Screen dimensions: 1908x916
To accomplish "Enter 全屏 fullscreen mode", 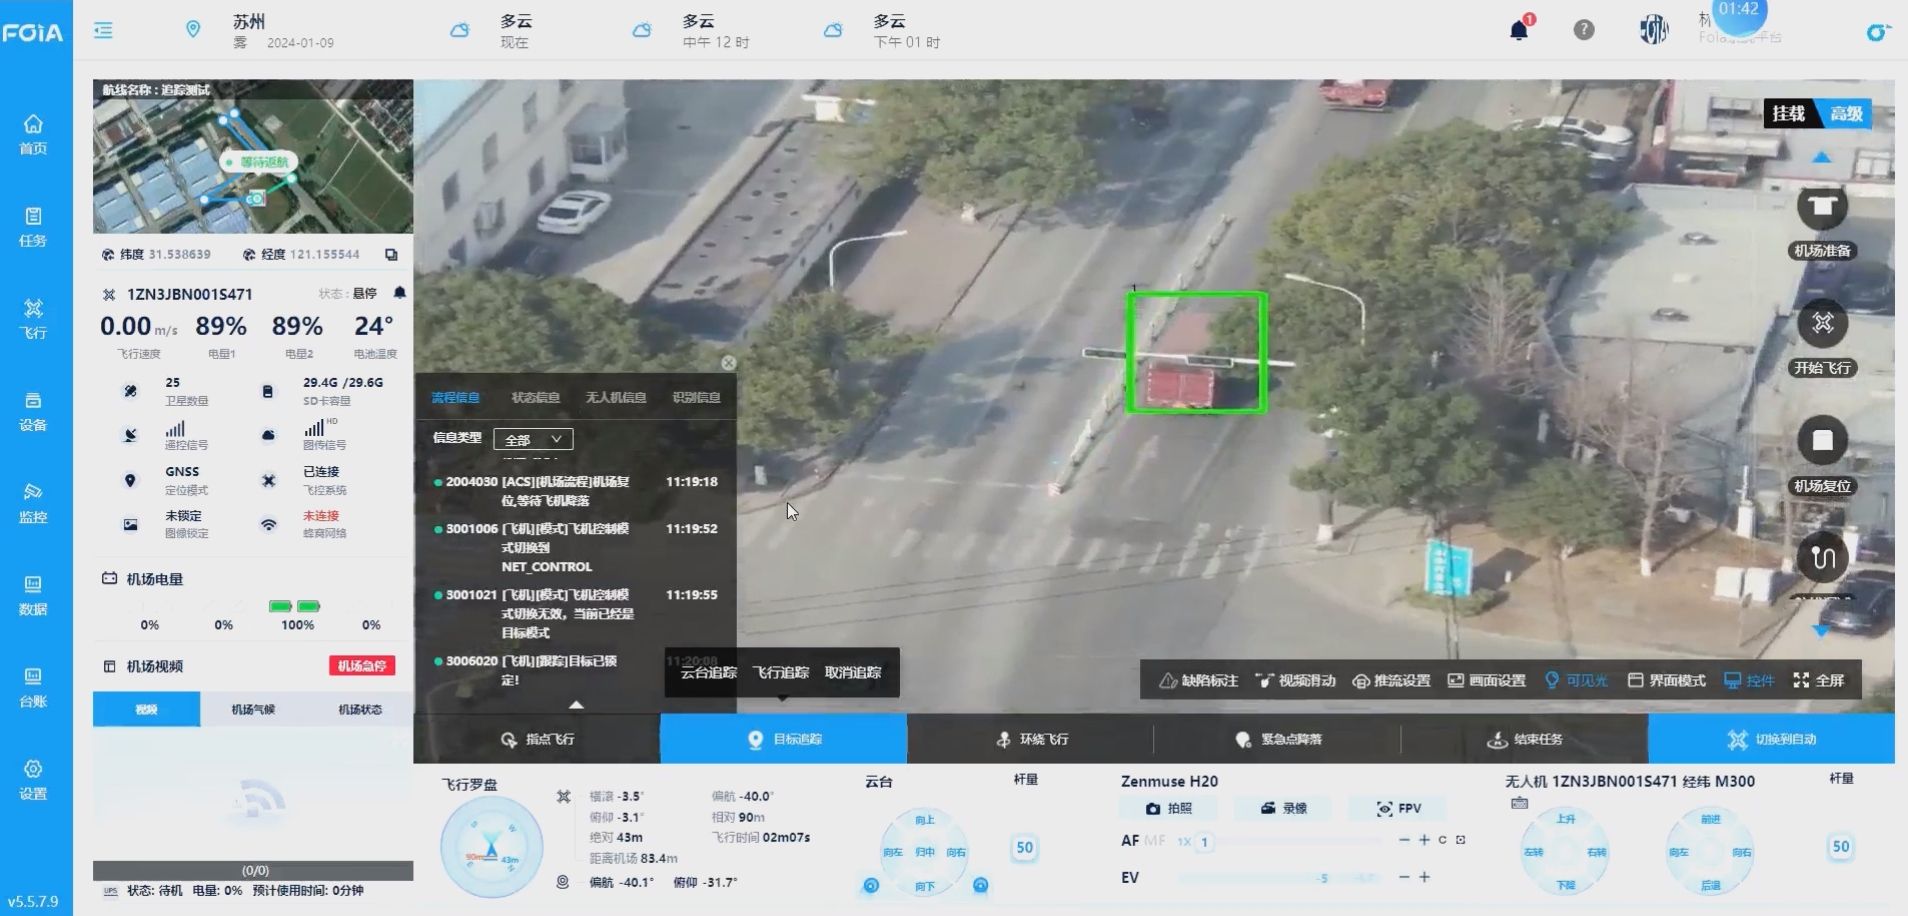I will [1819, 680].
